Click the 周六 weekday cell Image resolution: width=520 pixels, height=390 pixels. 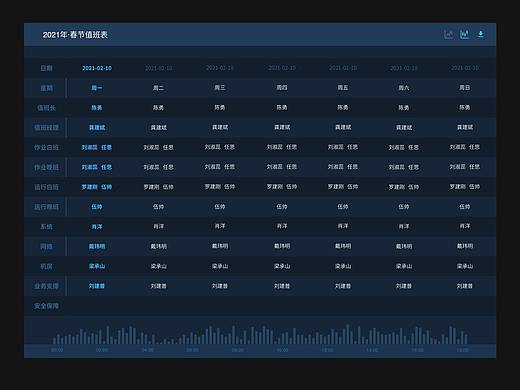404,88
